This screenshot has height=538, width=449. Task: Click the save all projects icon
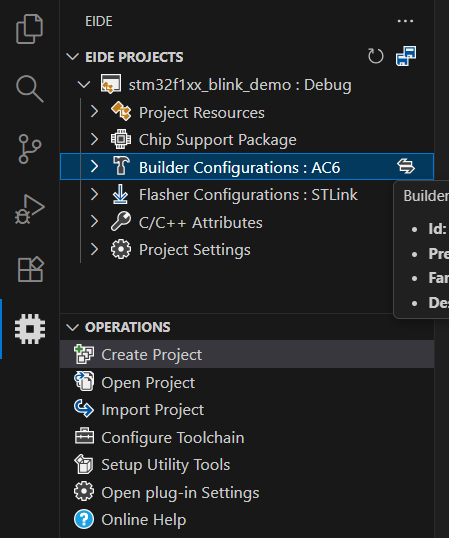point(406,56)
